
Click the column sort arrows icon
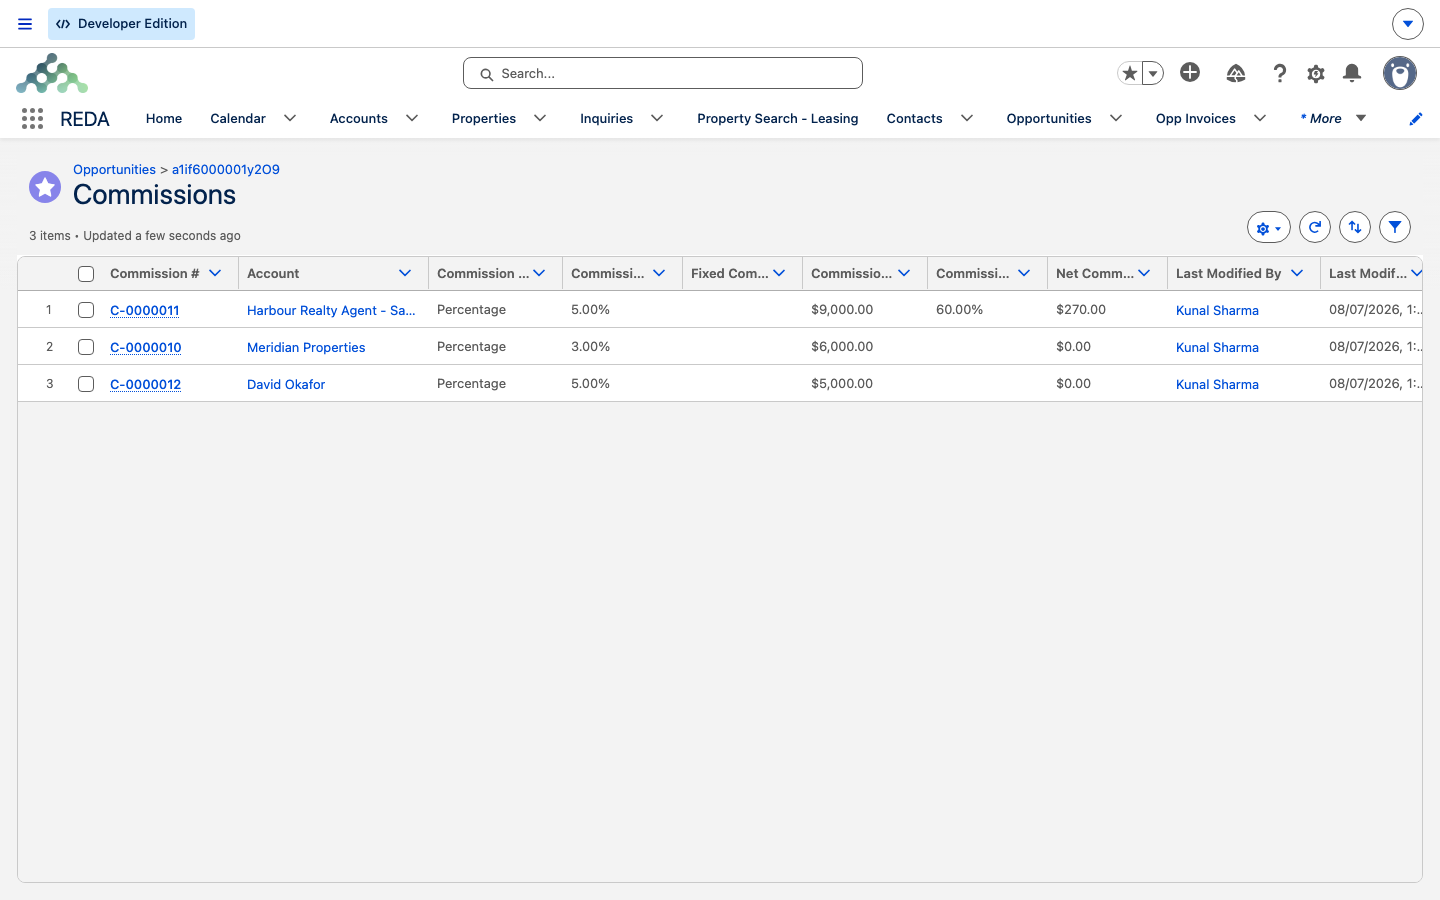point(1355,227)
